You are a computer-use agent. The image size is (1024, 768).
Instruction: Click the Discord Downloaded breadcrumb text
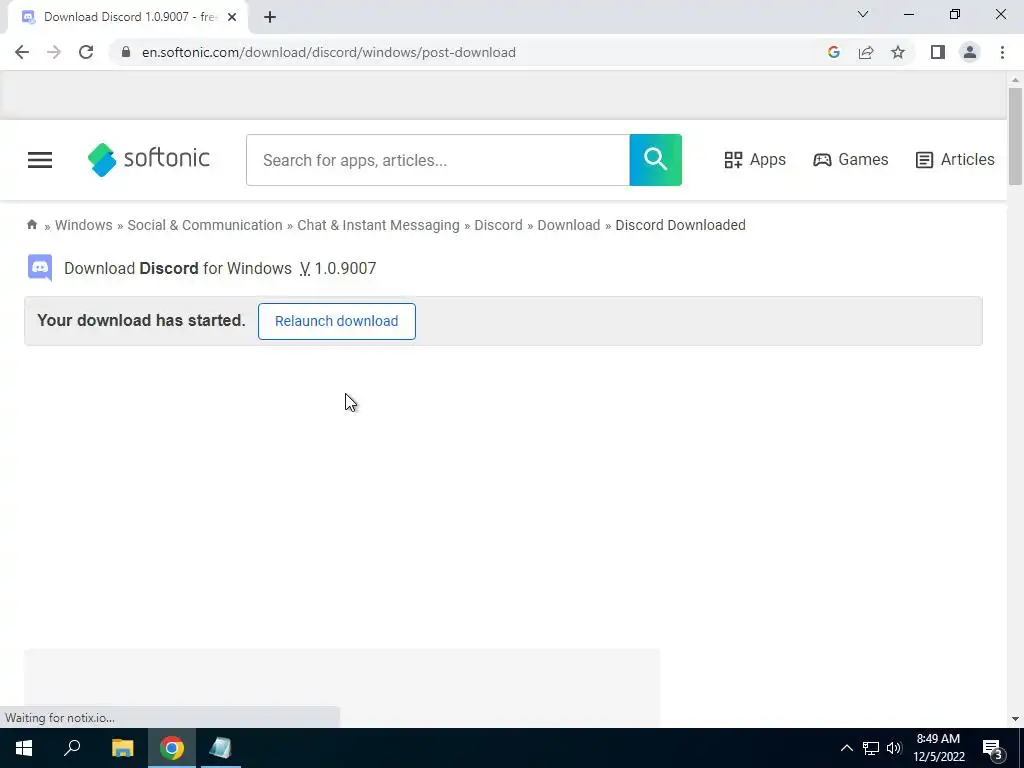680,225
